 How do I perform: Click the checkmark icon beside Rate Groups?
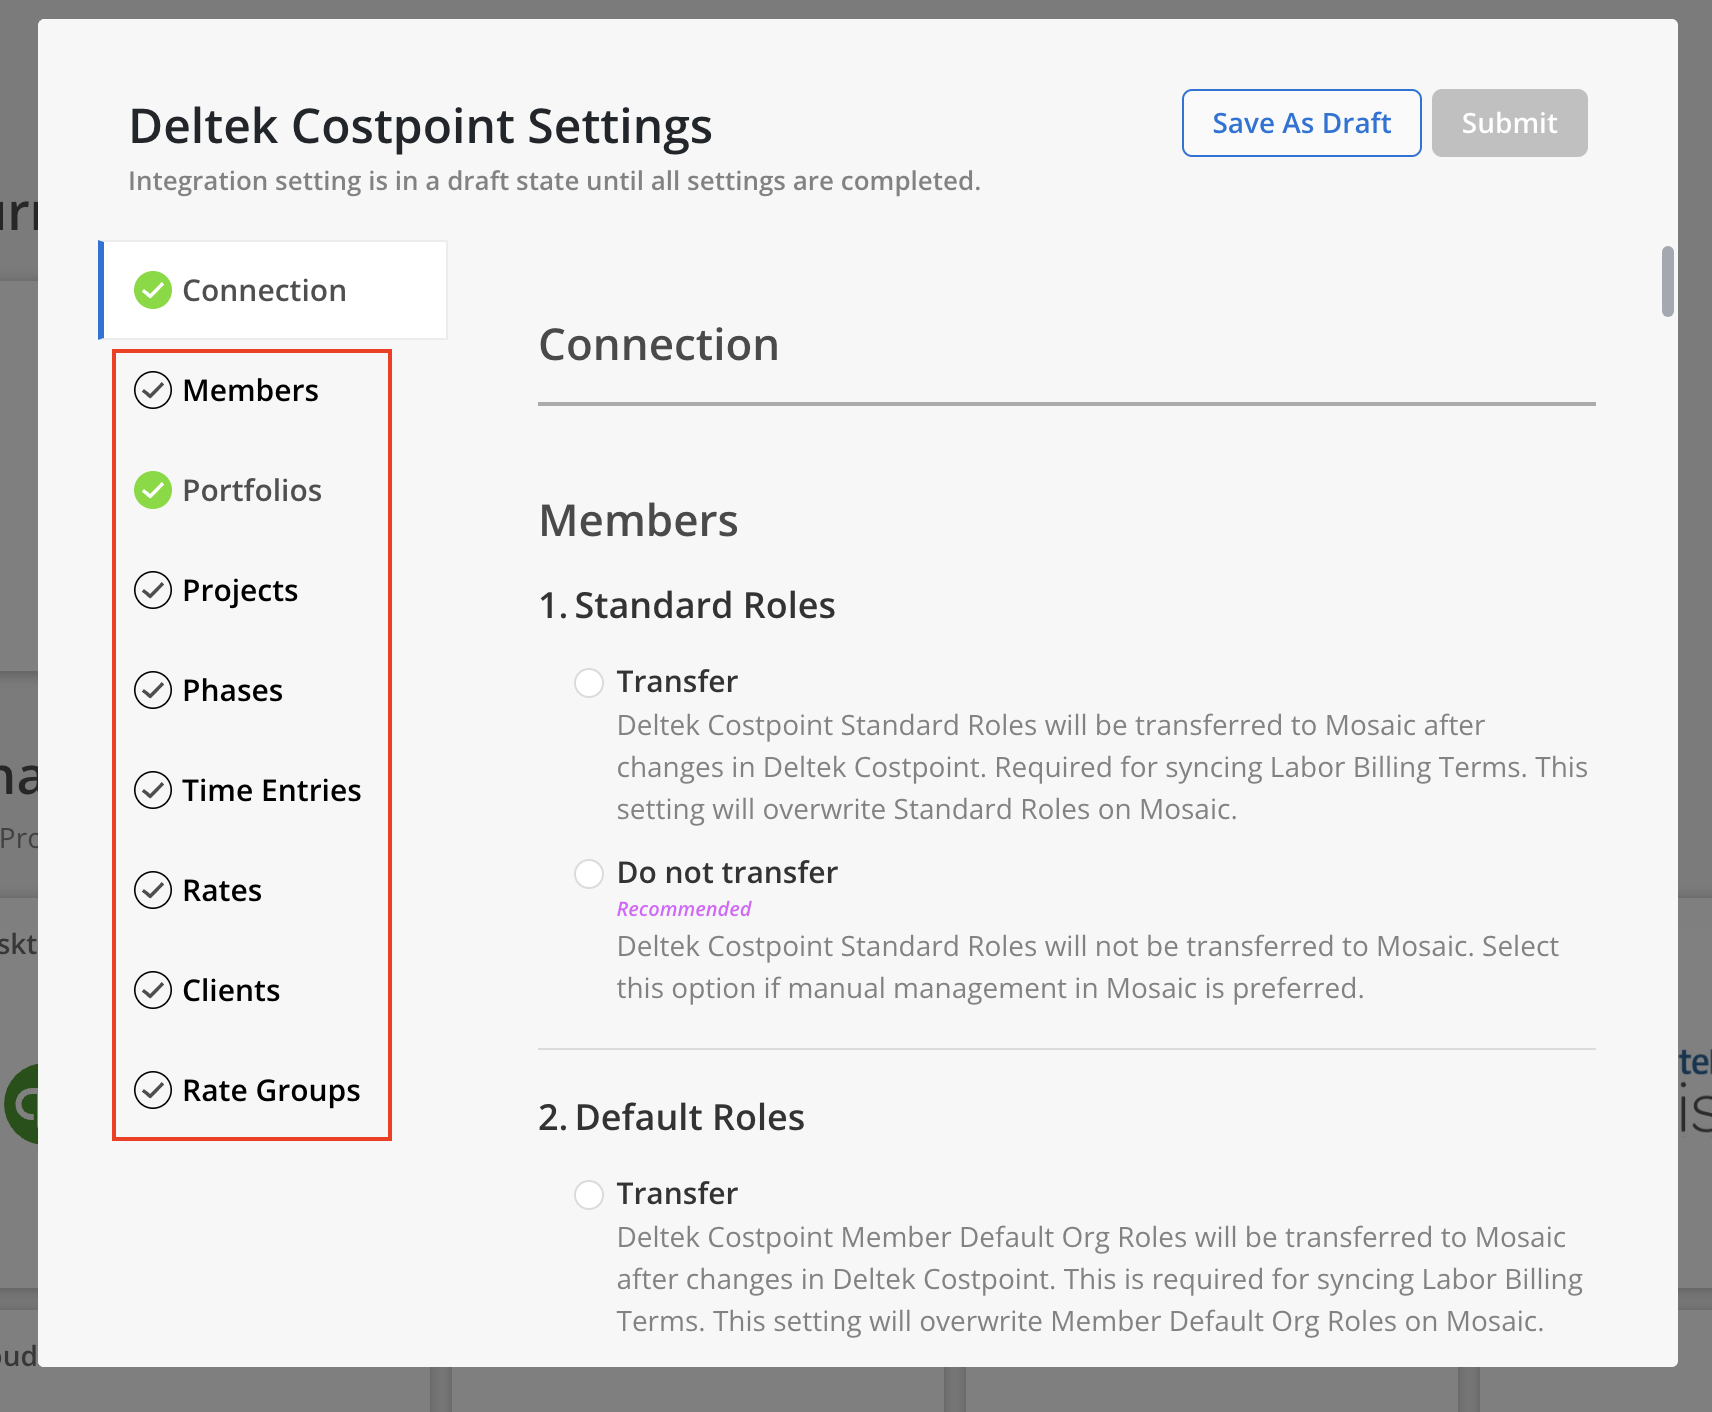coord(153,1090)
